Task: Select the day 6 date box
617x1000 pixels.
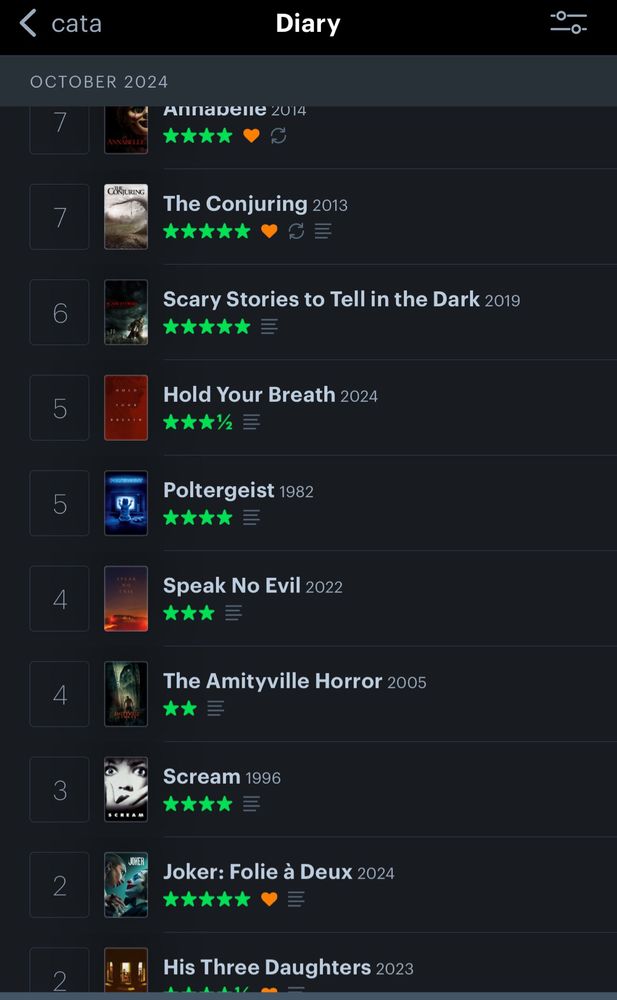Action: (59, 312)
